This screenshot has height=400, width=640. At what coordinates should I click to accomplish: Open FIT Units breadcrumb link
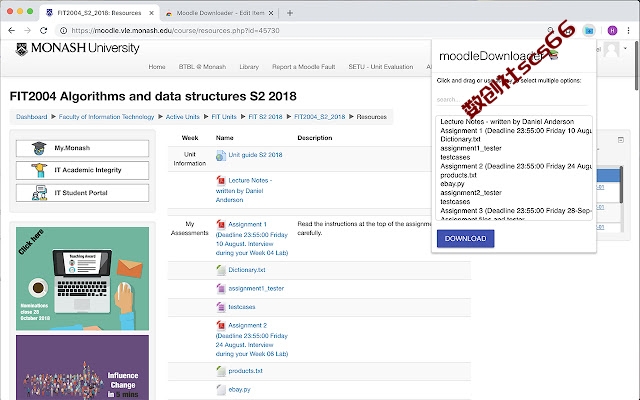[224, 117]
